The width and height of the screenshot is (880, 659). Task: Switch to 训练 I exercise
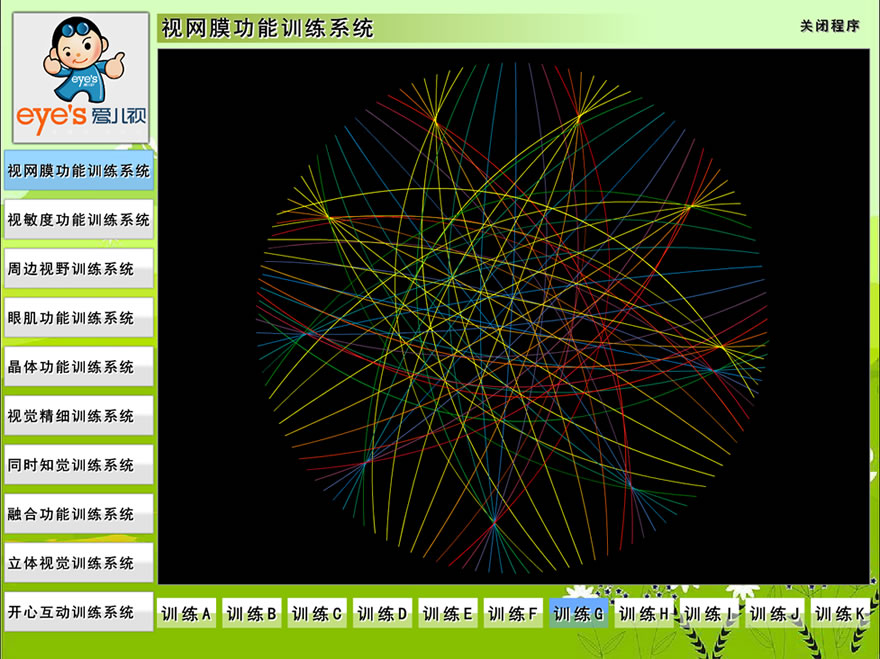click(x=709, y=613)
